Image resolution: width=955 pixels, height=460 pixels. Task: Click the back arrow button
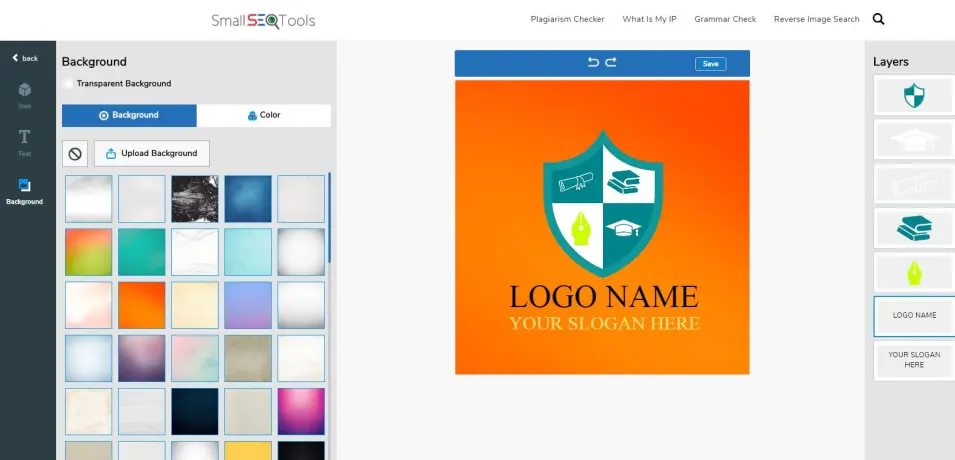pos(24,58)
